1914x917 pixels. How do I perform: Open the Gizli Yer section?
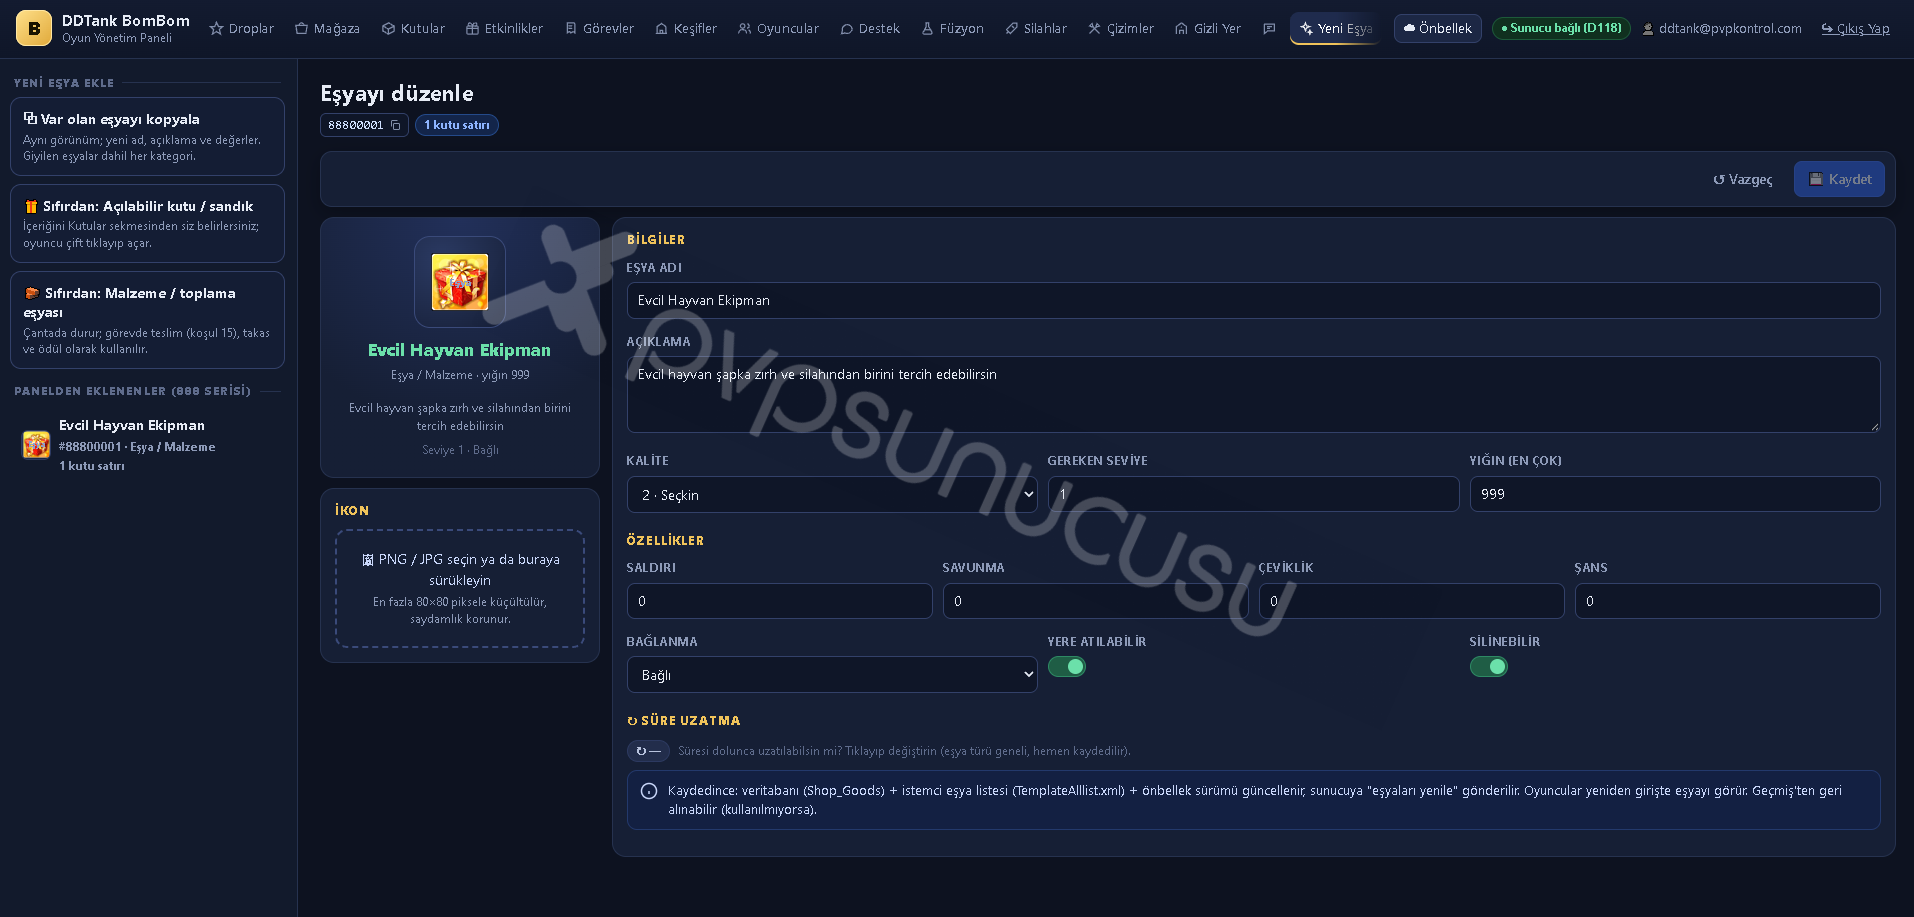click(1207, 28)
